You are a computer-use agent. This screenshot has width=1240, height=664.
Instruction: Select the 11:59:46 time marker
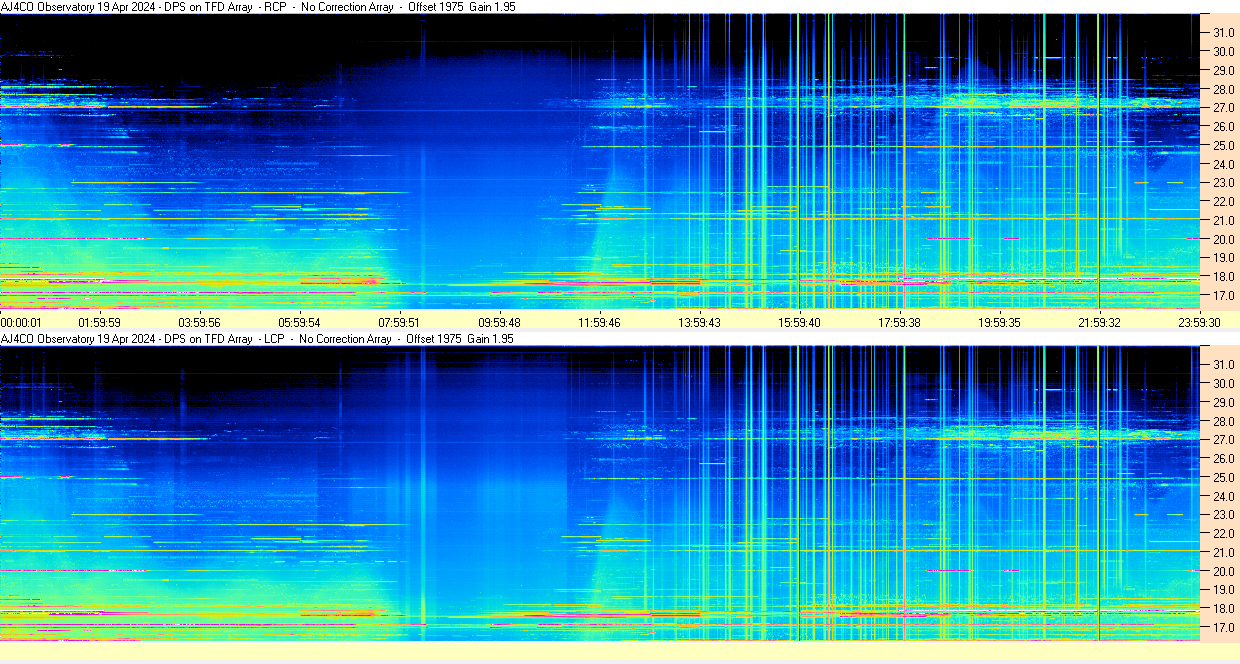tap(599, 322)
